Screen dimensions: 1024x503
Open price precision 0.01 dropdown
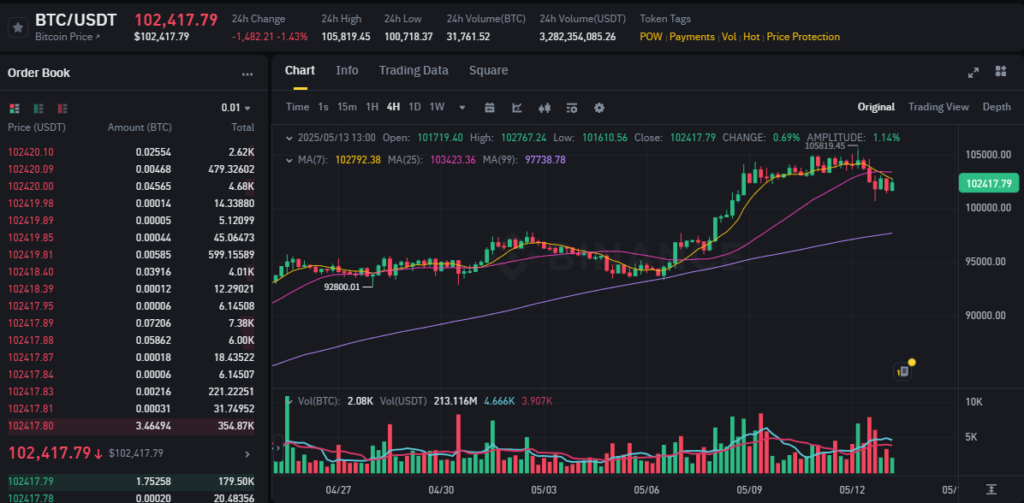tap(236, 108)
